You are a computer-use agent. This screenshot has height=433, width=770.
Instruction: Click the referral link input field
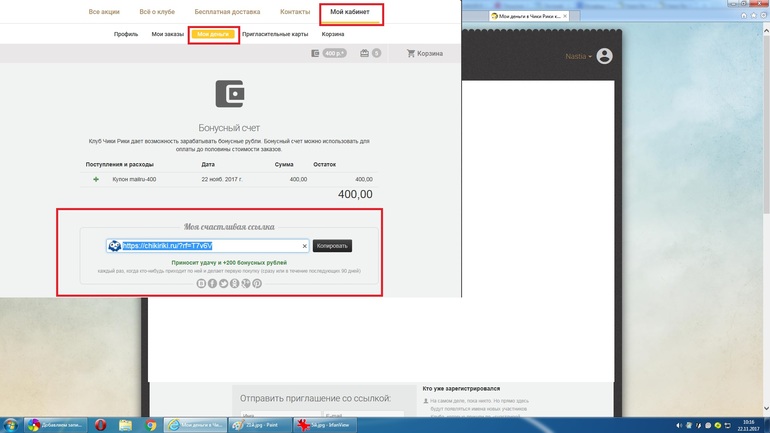[210, 246]
